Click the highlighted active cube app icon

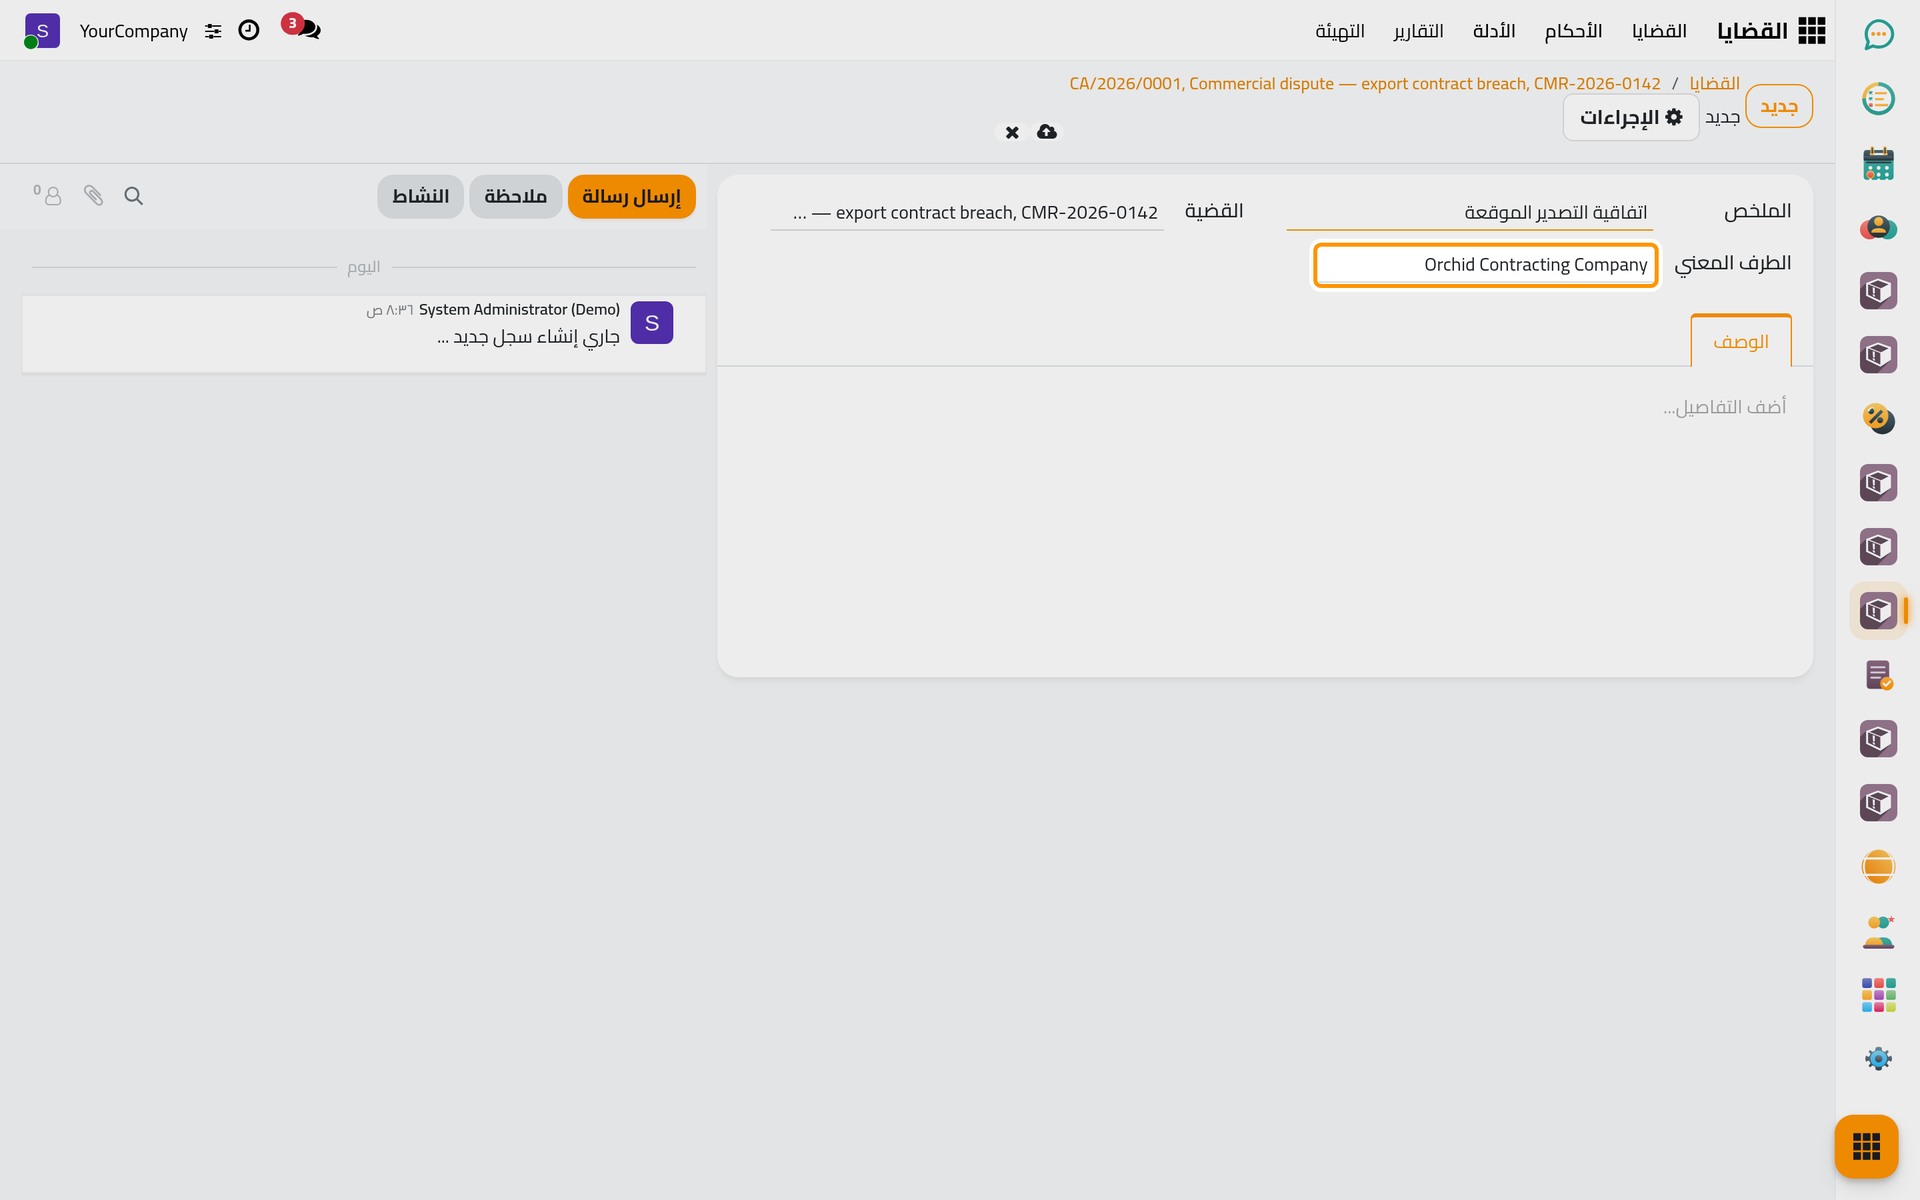pyautogui.click(x=1878, y=611)
